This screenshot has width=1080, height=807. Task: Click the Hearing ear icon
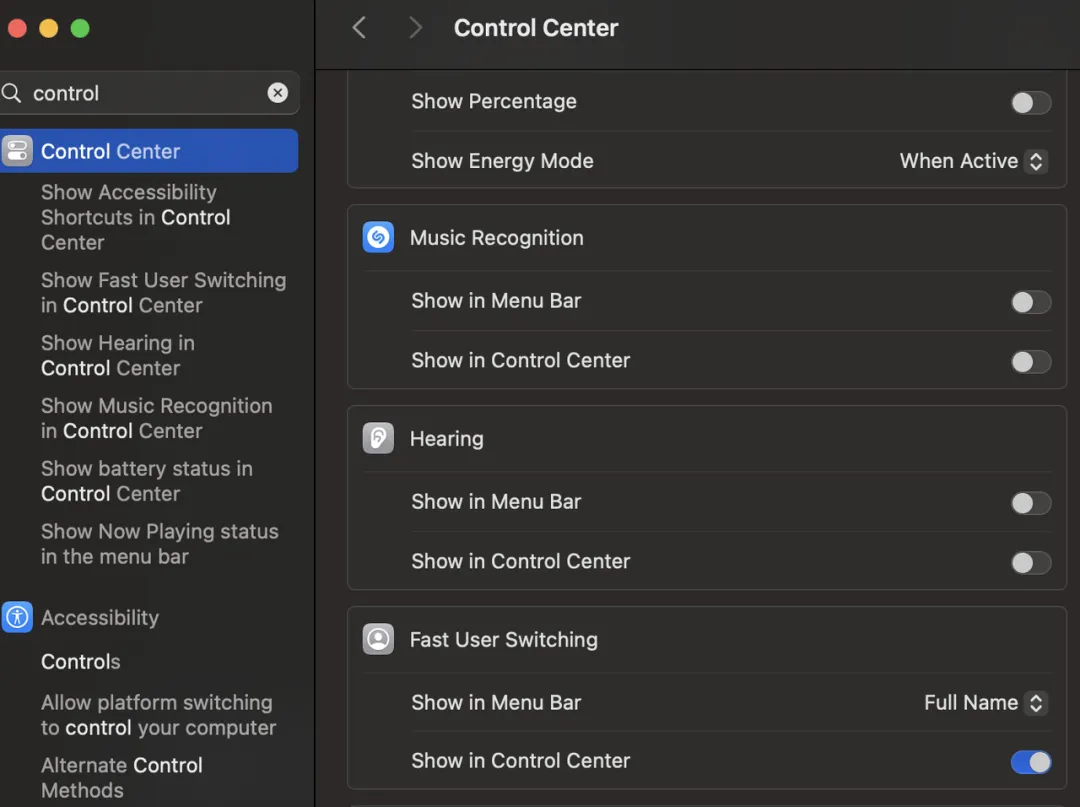click(378, 438)
